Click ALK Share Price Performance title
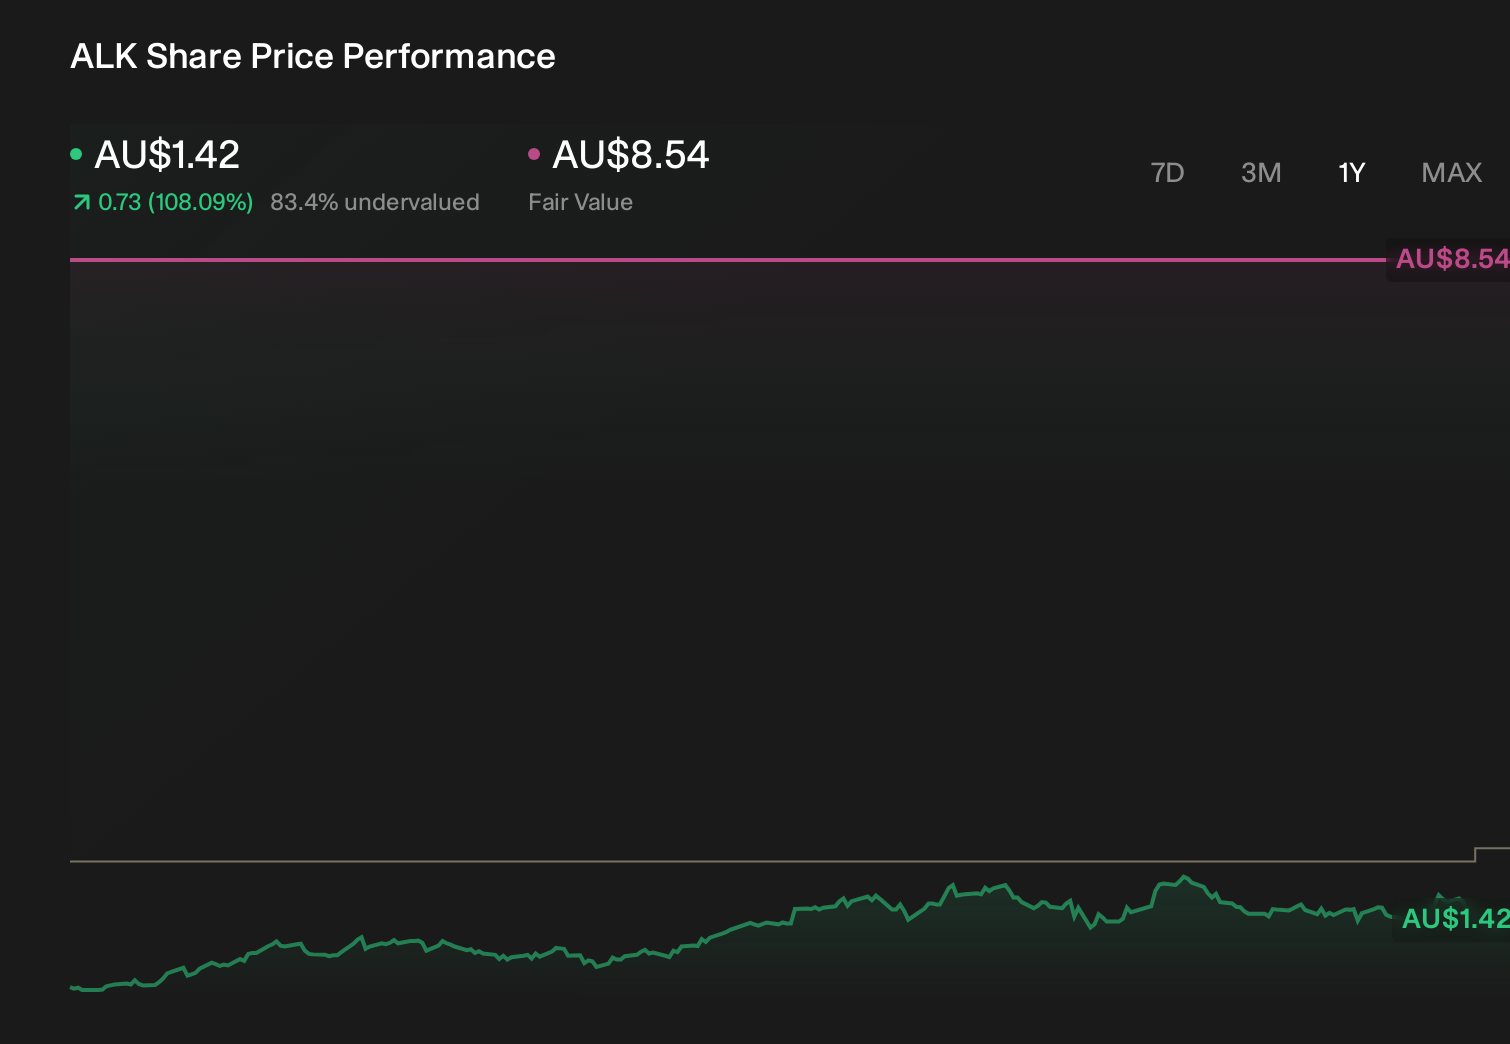1510x1044 pixels. pyautogui.click(x=313, y=56)
